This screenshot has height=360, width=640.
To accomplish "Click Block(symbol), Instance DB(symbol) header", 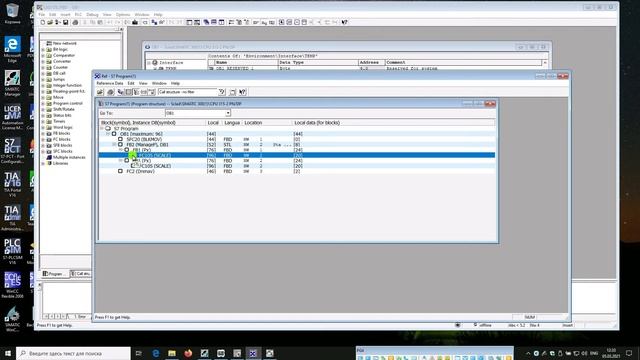I will click(x=138, y=122).
